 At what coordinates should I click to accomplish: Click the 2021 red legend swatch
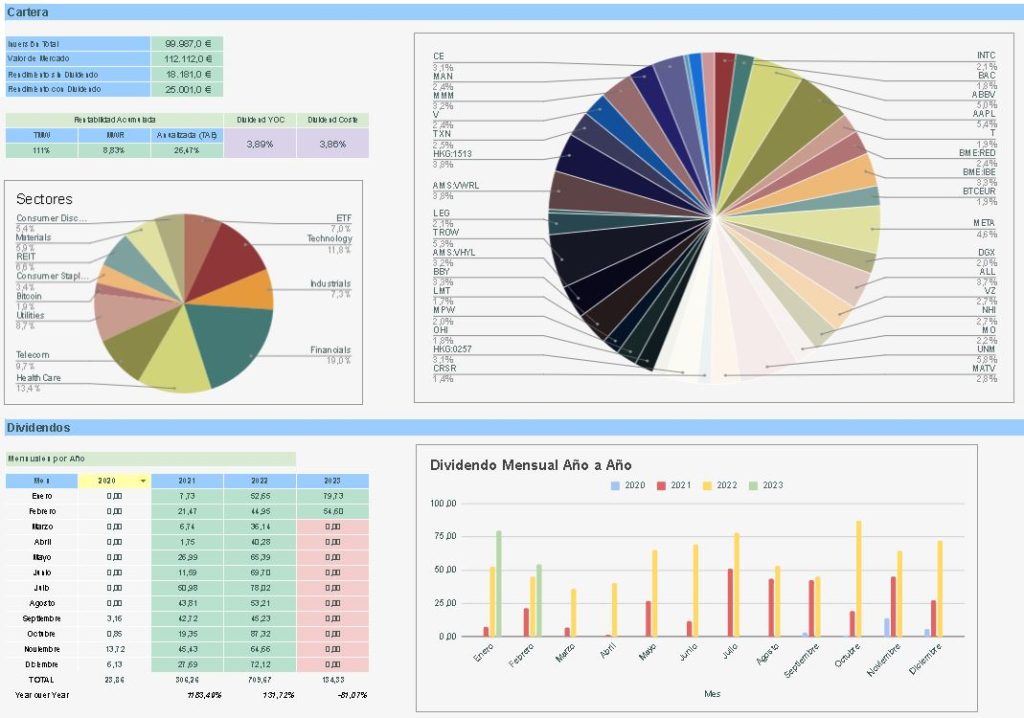point(660,486)
